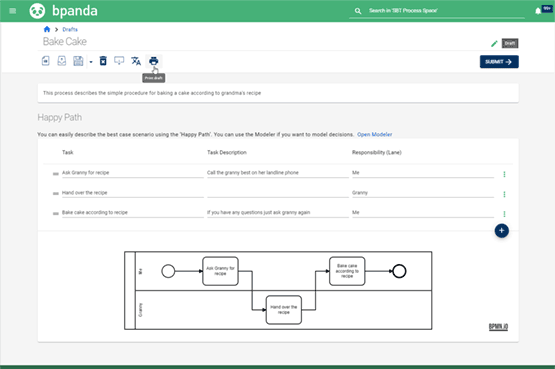
Task: Click the save floppy disk icon
Action: coord(78,61)
